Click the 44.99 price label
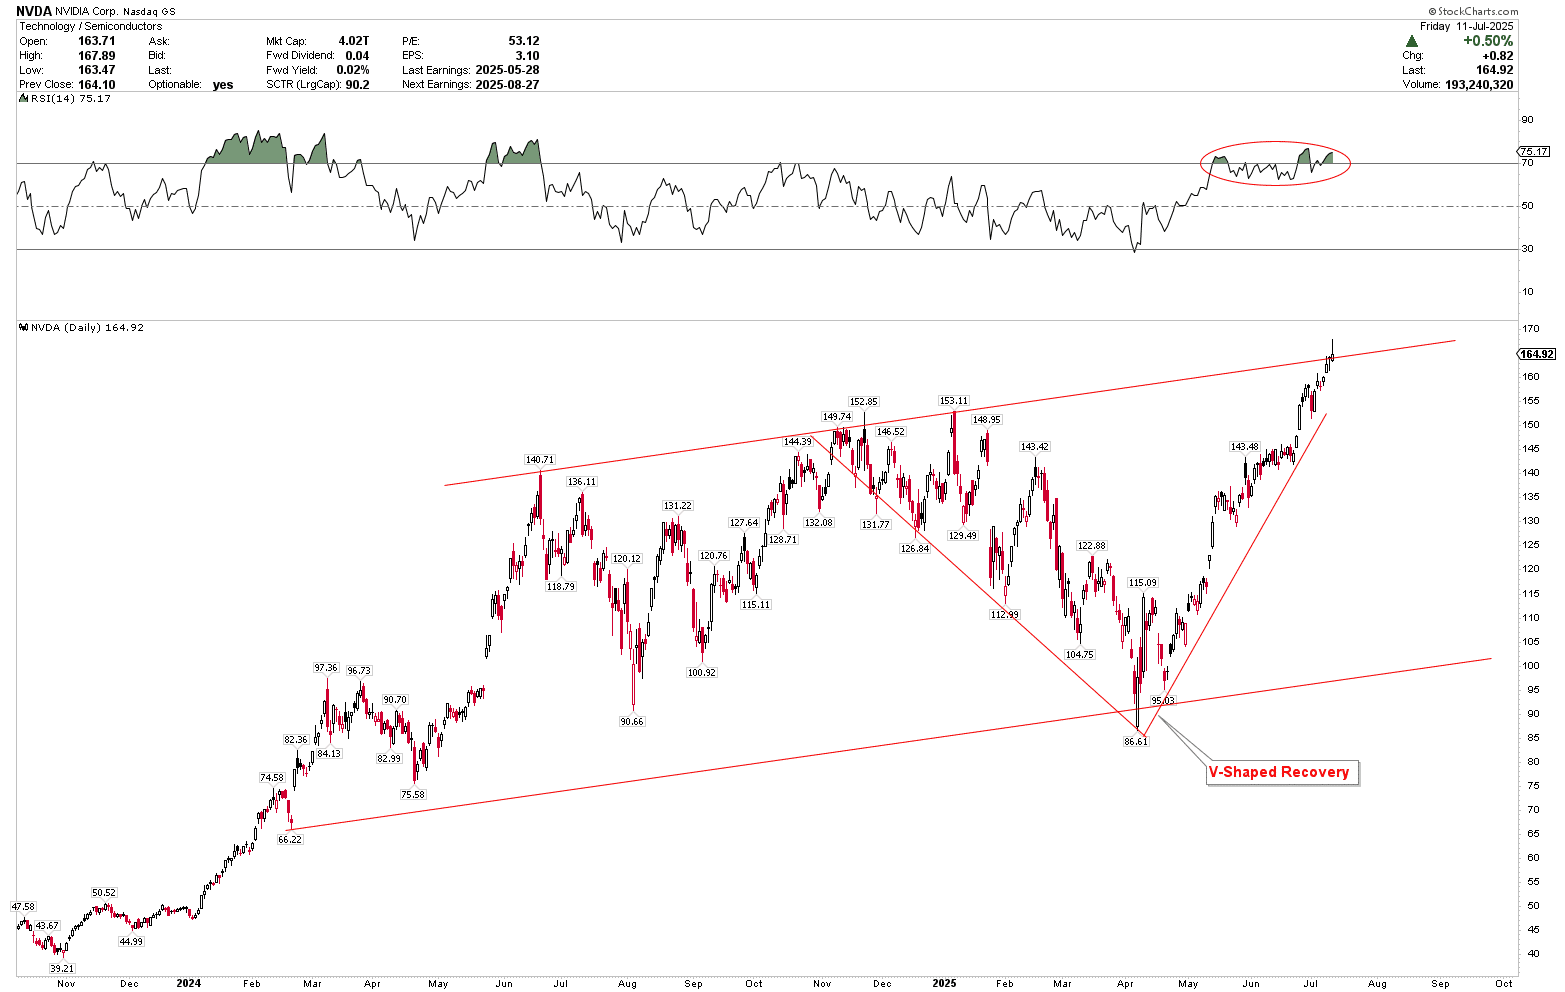Viewport: 1565px width, 992px height. point(131,941)
